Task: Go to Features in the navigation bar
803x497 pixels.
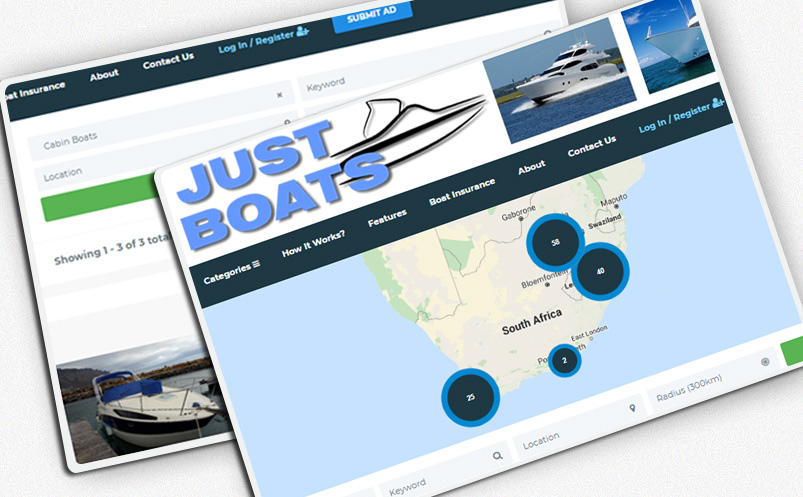Action: (x=388, y=216)
